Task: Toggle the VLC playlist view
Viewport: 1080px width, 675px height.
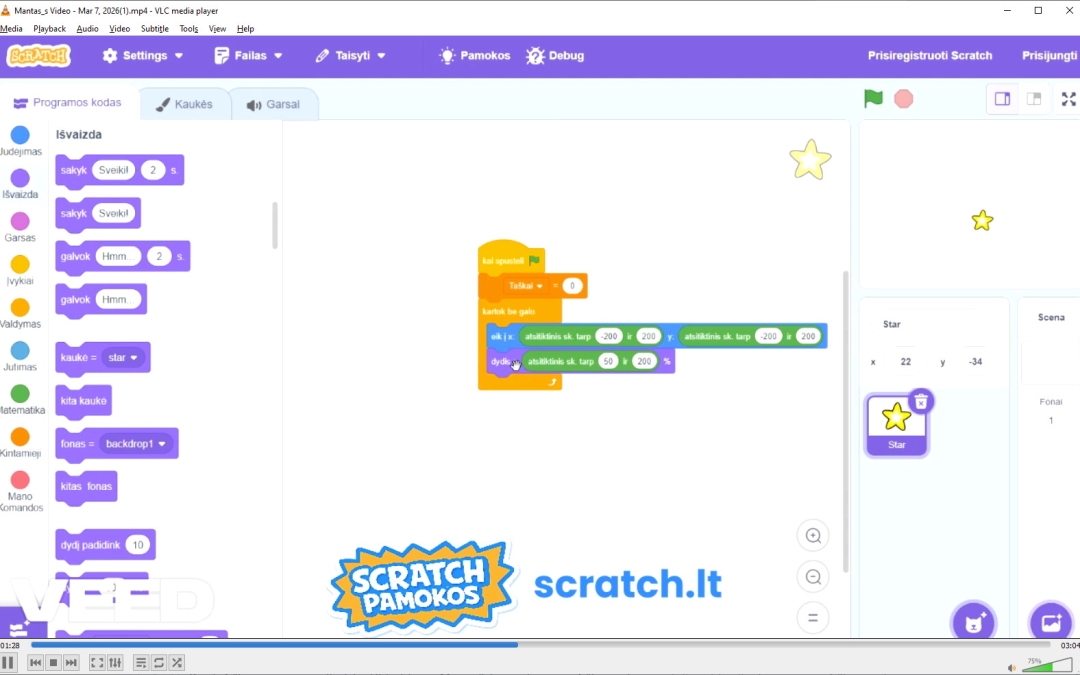Action: 141,663
